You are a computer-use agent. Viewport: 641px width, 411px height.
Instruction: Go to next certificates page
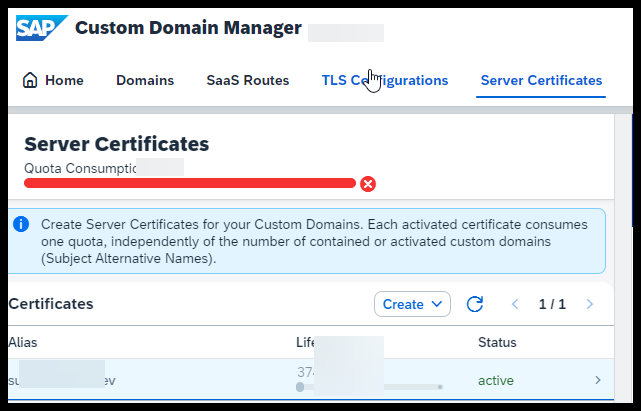(x=589, y=304)
